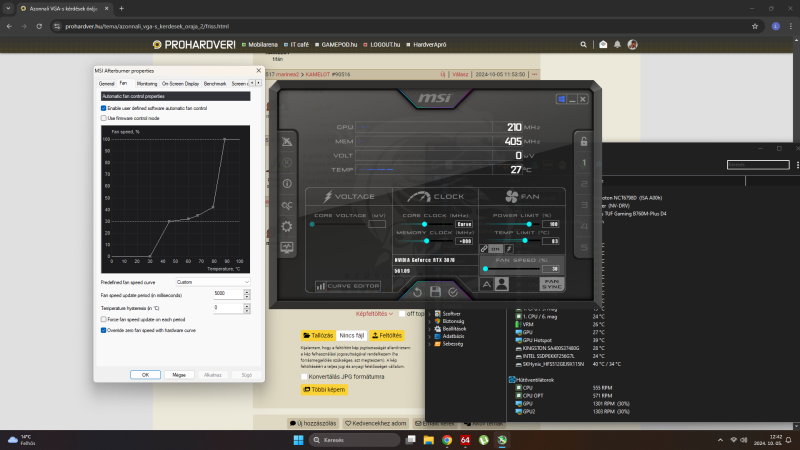Open the IT café link in header

tap(296, 44)
